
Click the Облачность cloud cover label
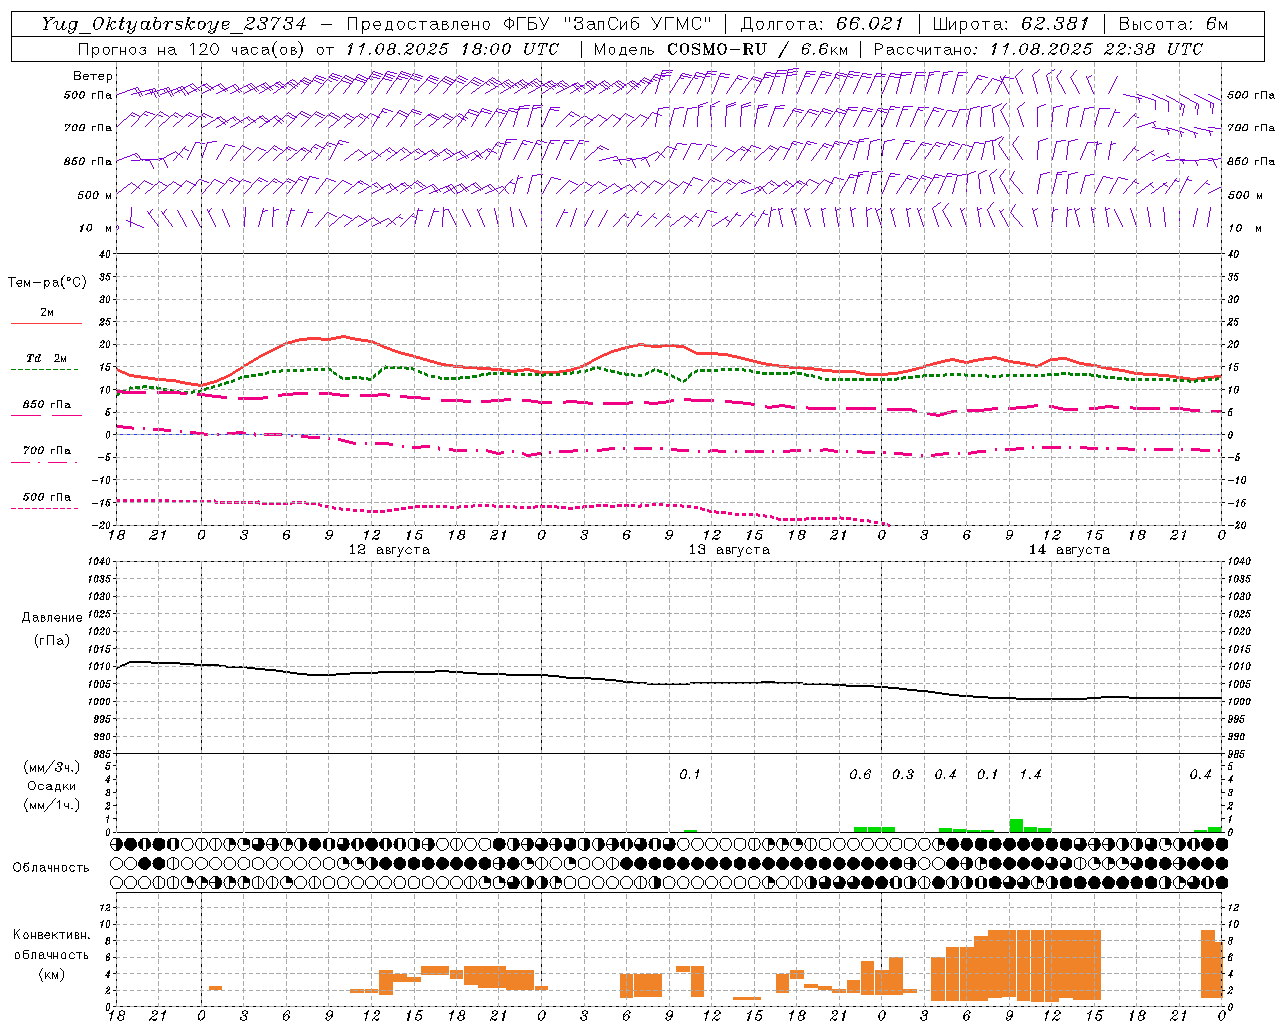tap(51, 868)
